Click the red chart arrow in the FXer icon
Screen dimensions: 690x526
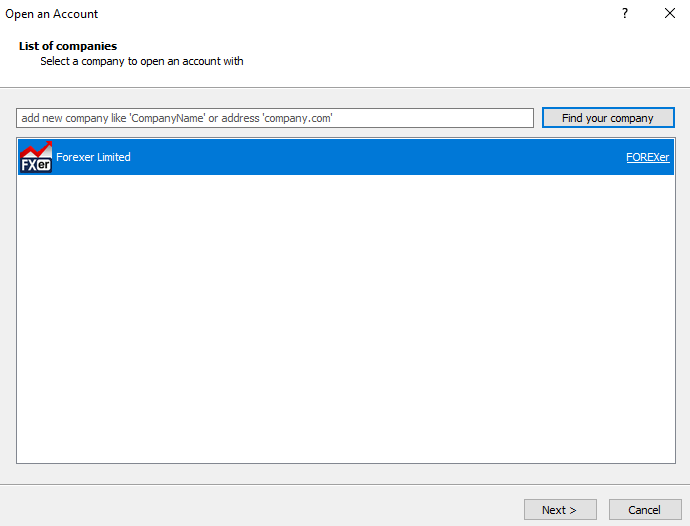[x=36, y=149]
